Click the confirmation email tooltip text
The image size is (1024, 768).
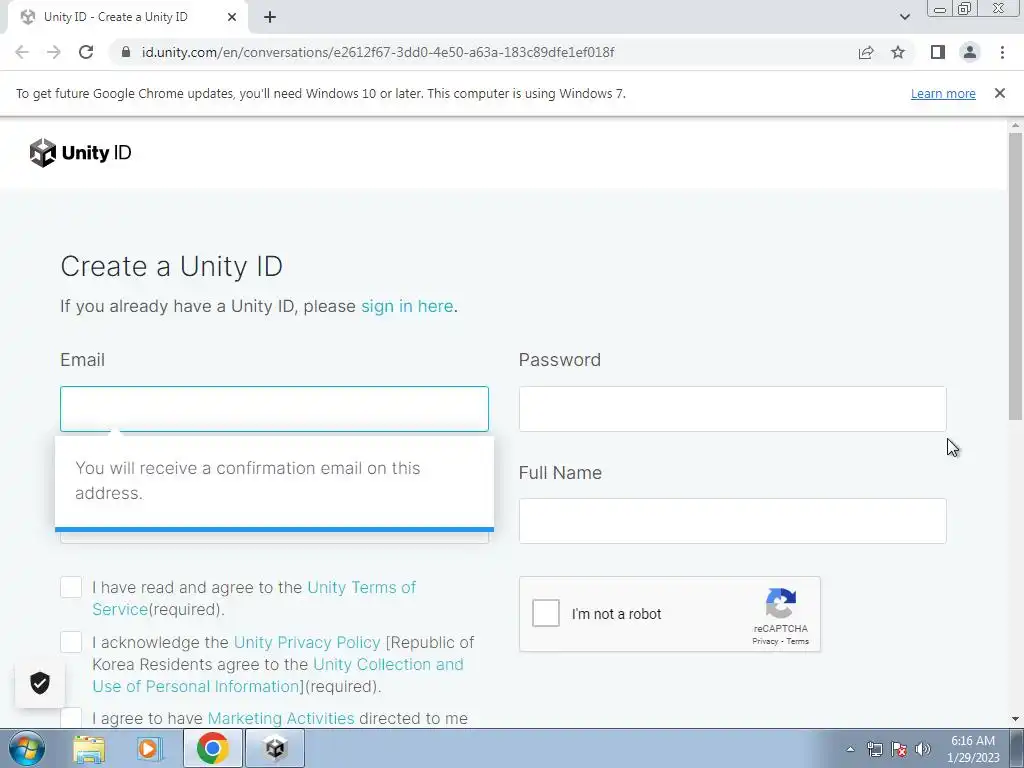point(248,481)
